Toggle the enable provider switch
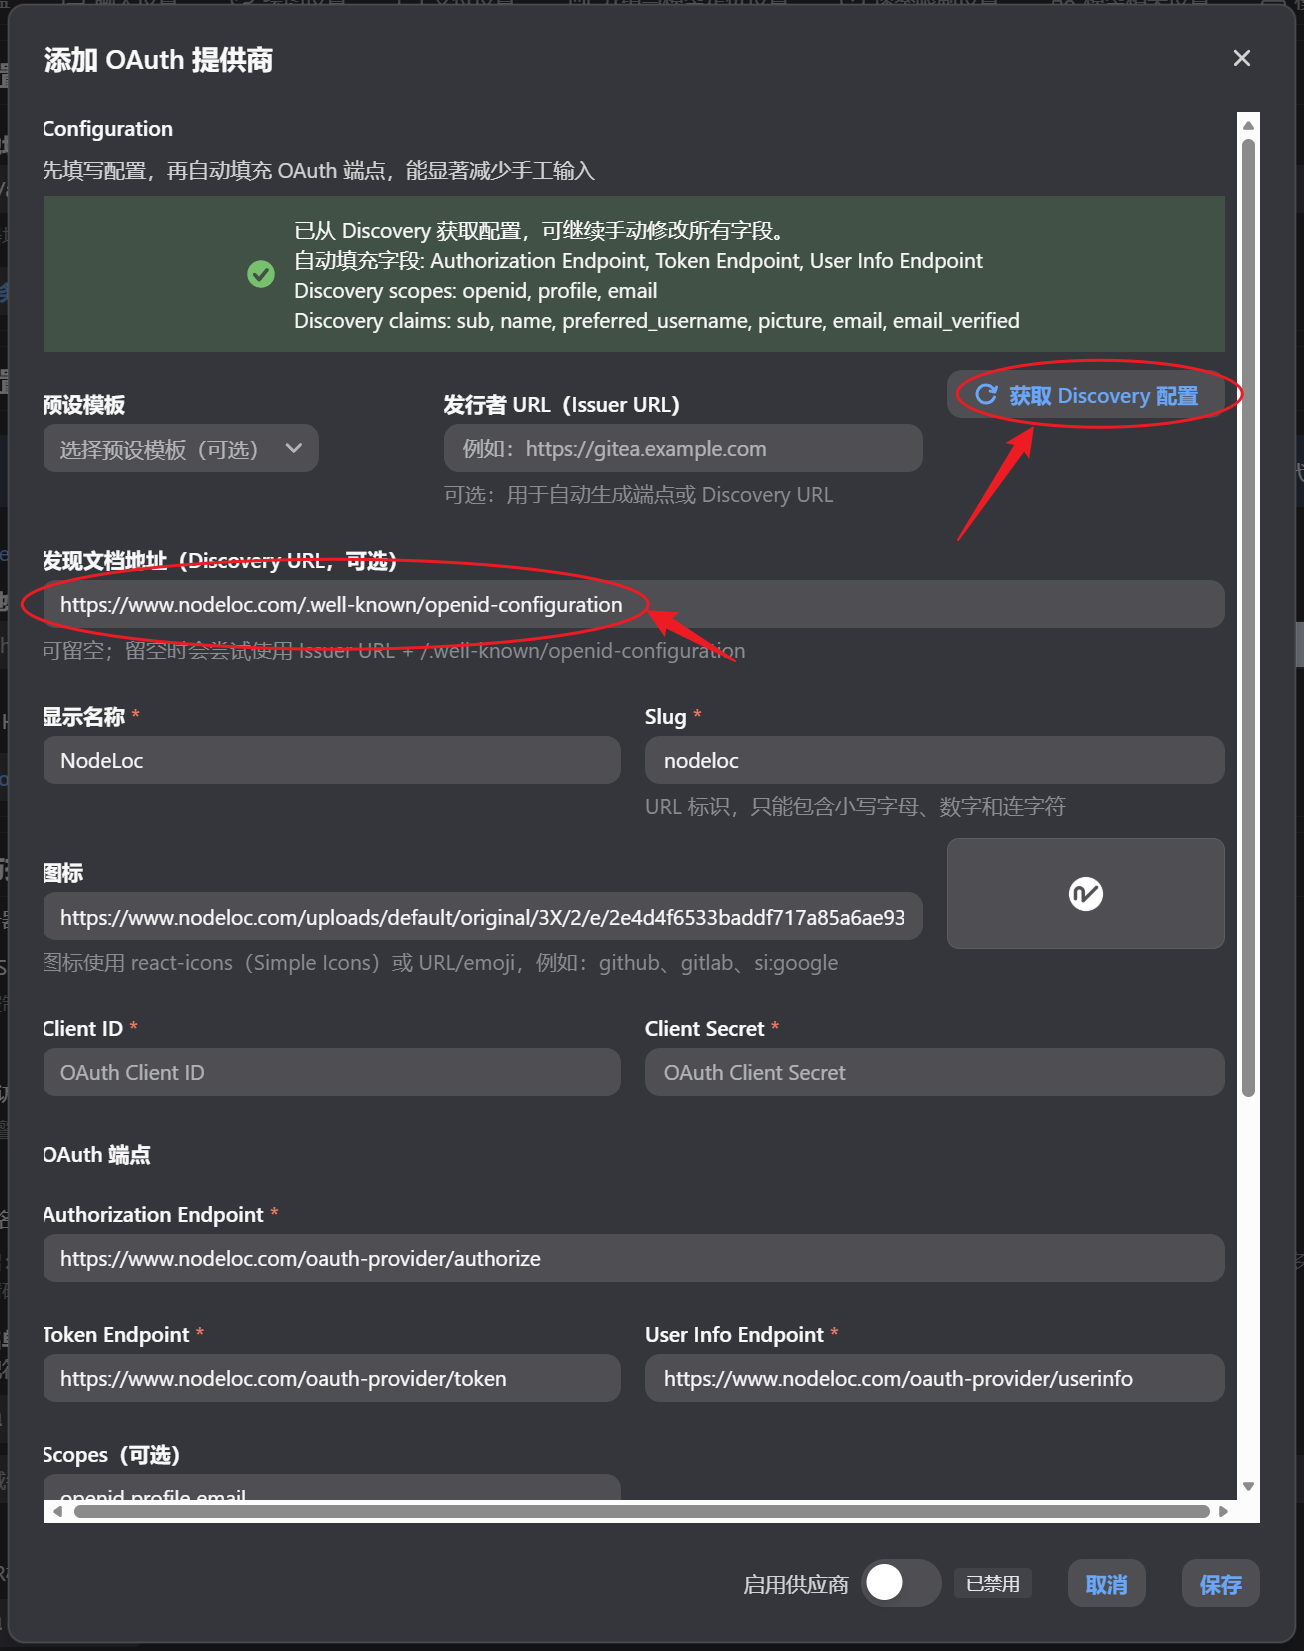This screenshot has width=1304, height=1651. tap(901, 1583)
